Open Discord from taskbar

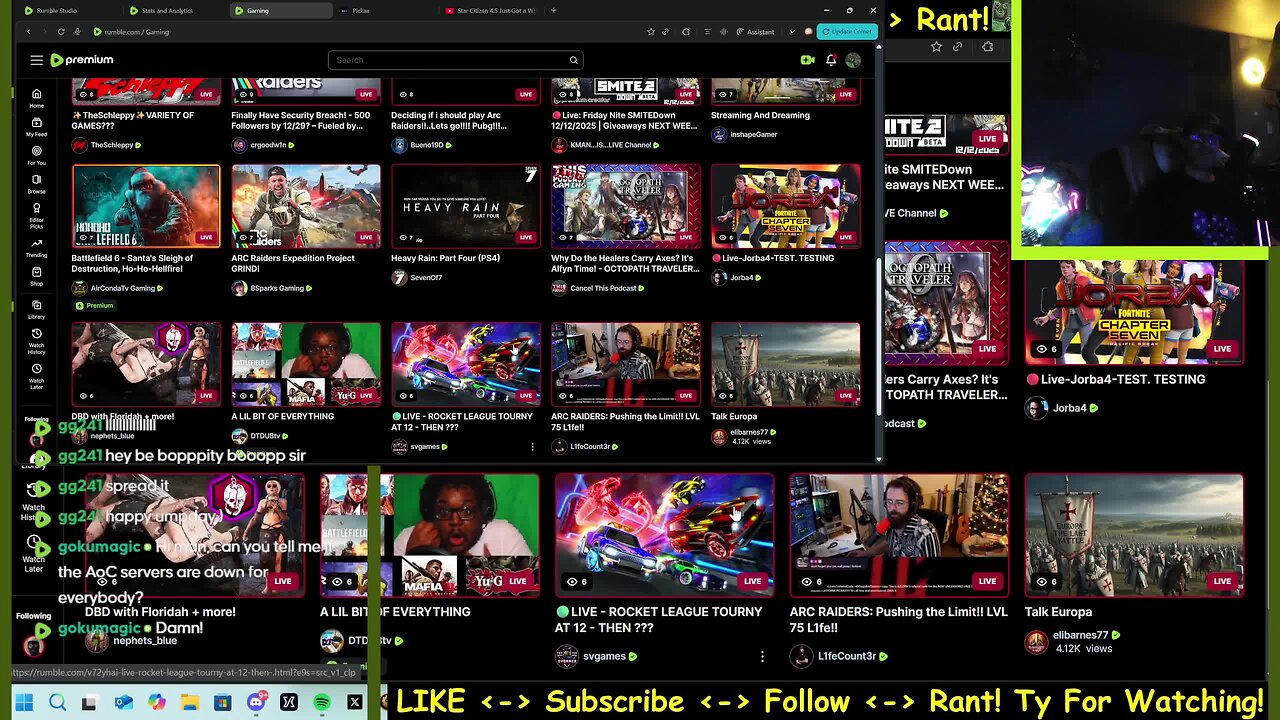click(x=255, y=703)
